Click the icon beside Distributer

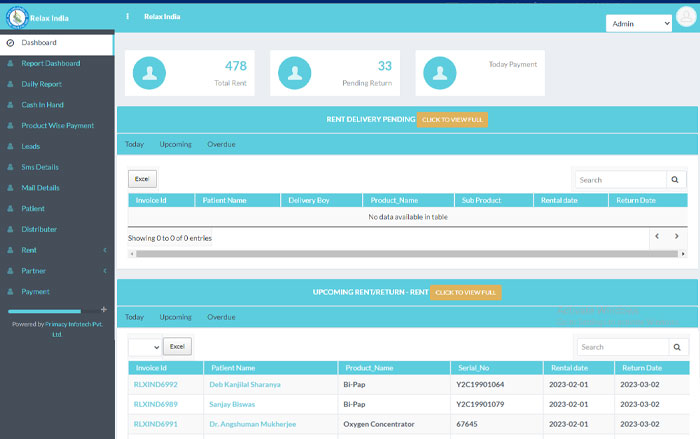pos(10,230)
